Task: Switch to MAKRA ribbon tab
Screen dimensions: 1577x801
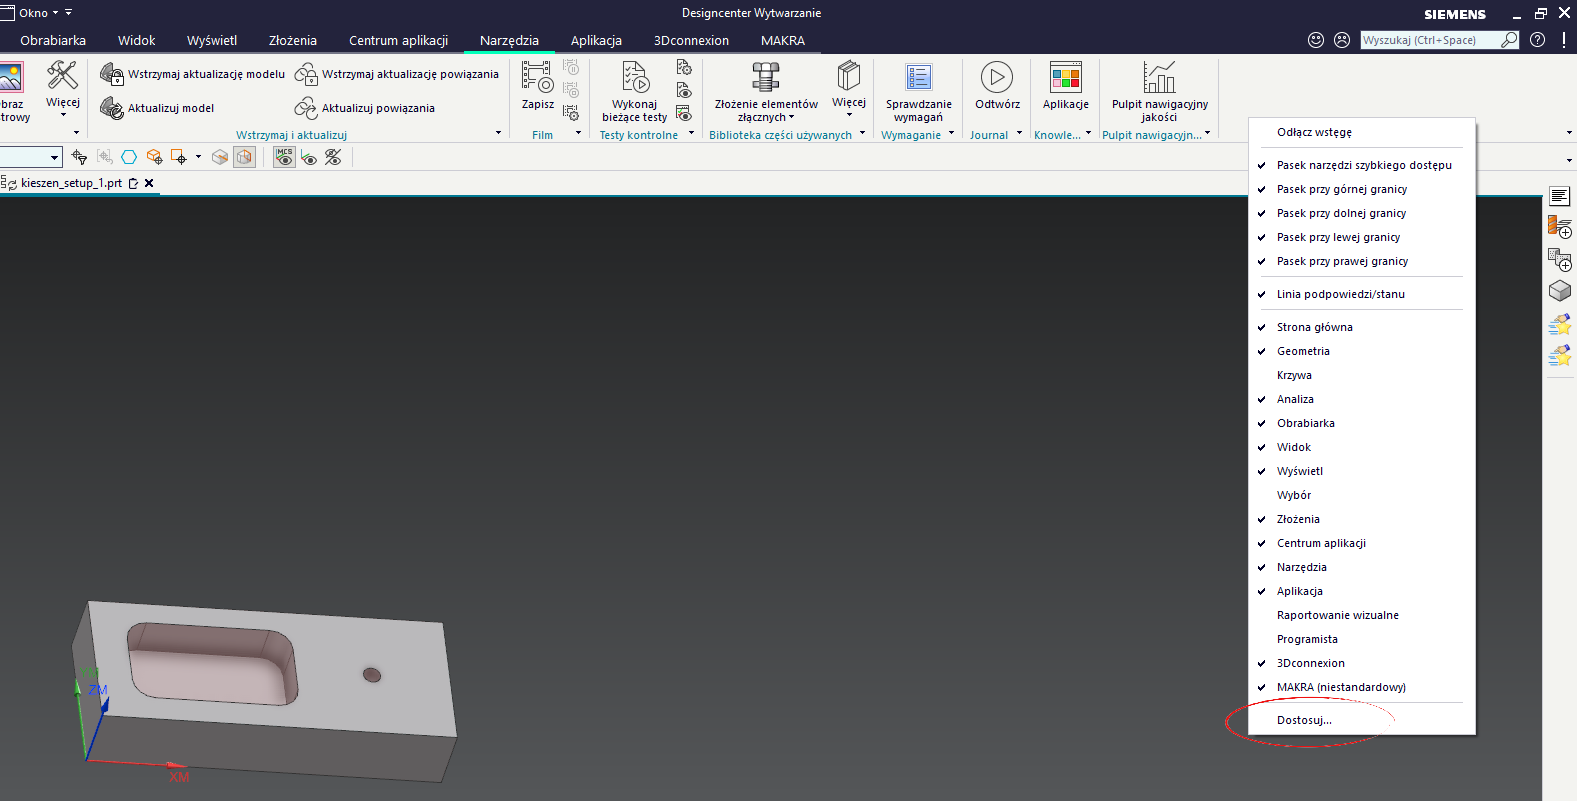Action: [x=783, y=41]
